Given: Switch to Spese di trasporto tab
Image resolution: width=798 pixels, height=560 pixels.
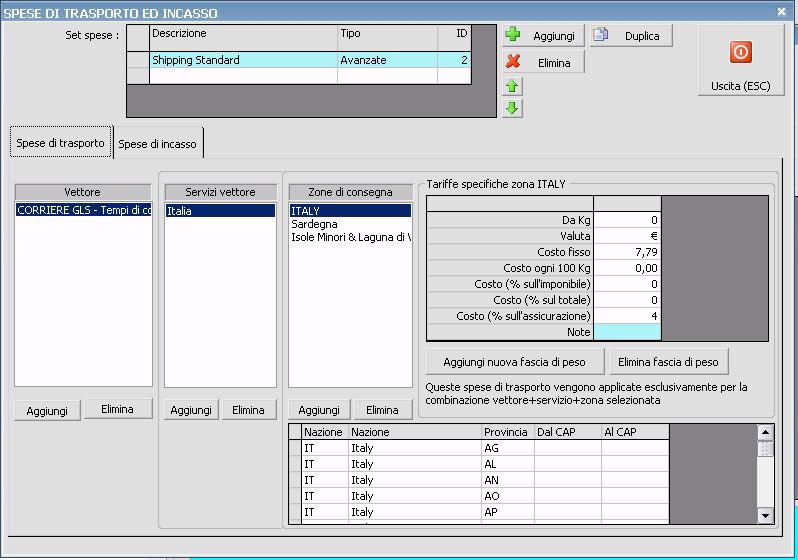Looking at the screenshot, I should pos(61,143).
